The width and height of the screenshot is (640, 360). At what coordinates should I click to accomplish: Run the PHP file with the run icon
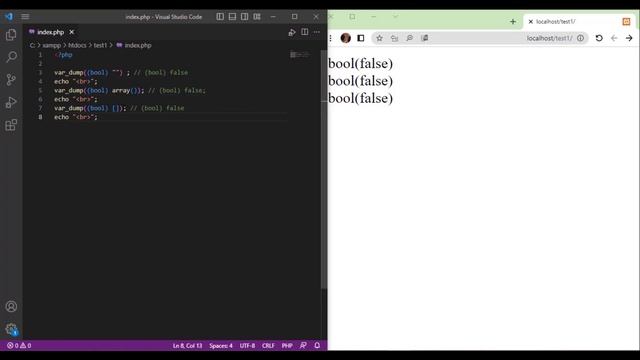[x=292, y=32]
